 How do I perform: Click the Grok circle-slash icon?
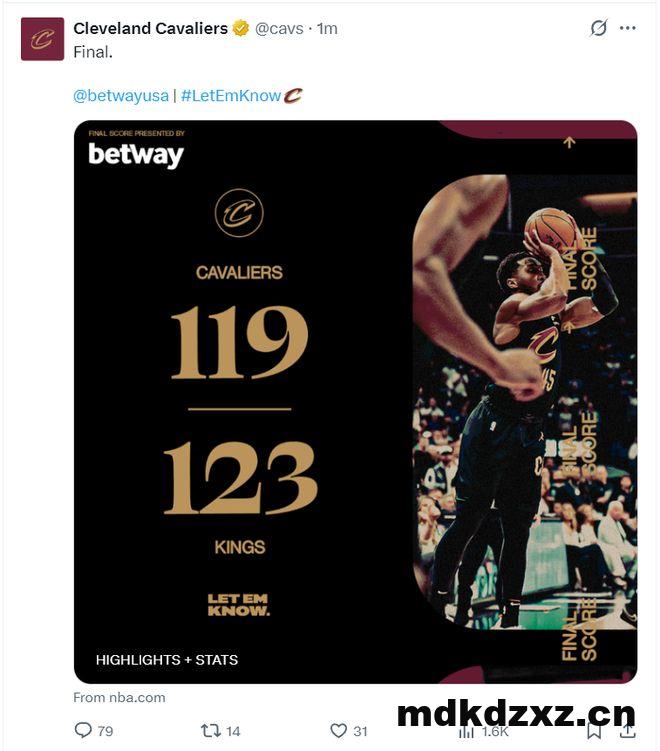pyautogui.click(x=598, y=28)
